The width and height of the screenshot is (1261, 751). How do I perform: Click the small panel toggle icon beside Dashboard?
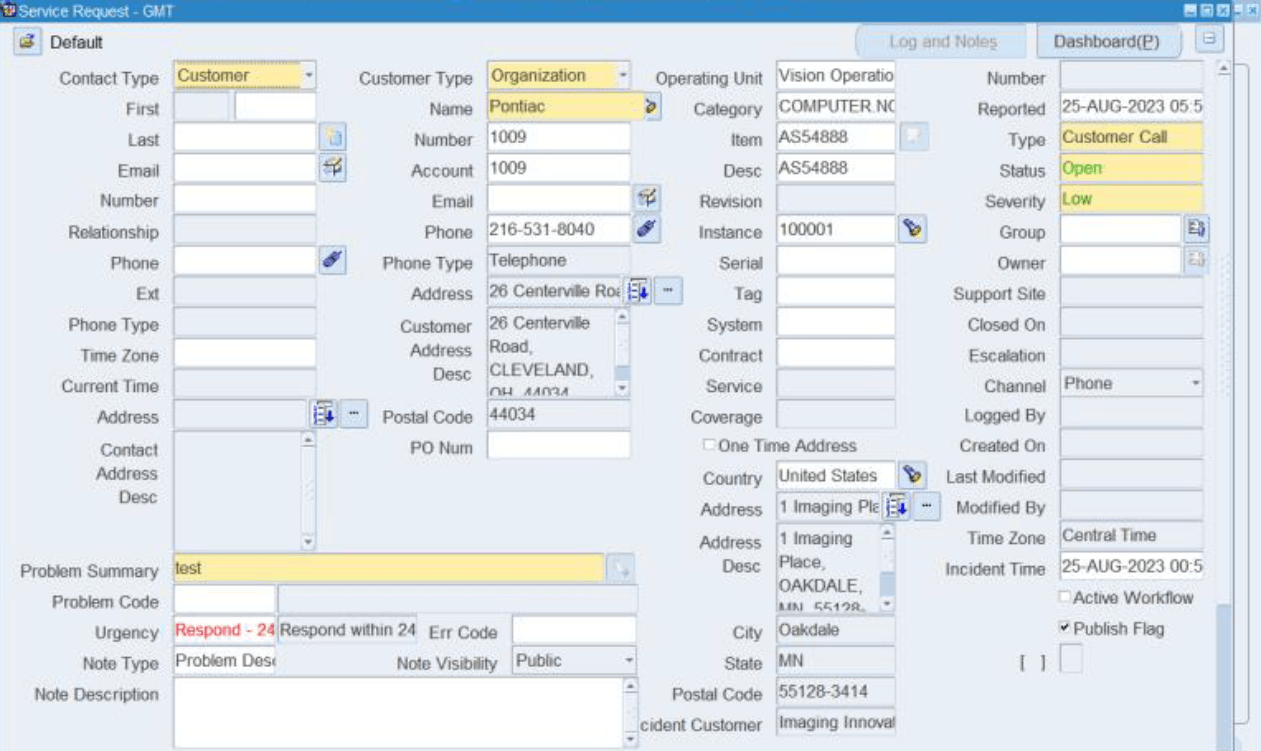[1210, 40]
